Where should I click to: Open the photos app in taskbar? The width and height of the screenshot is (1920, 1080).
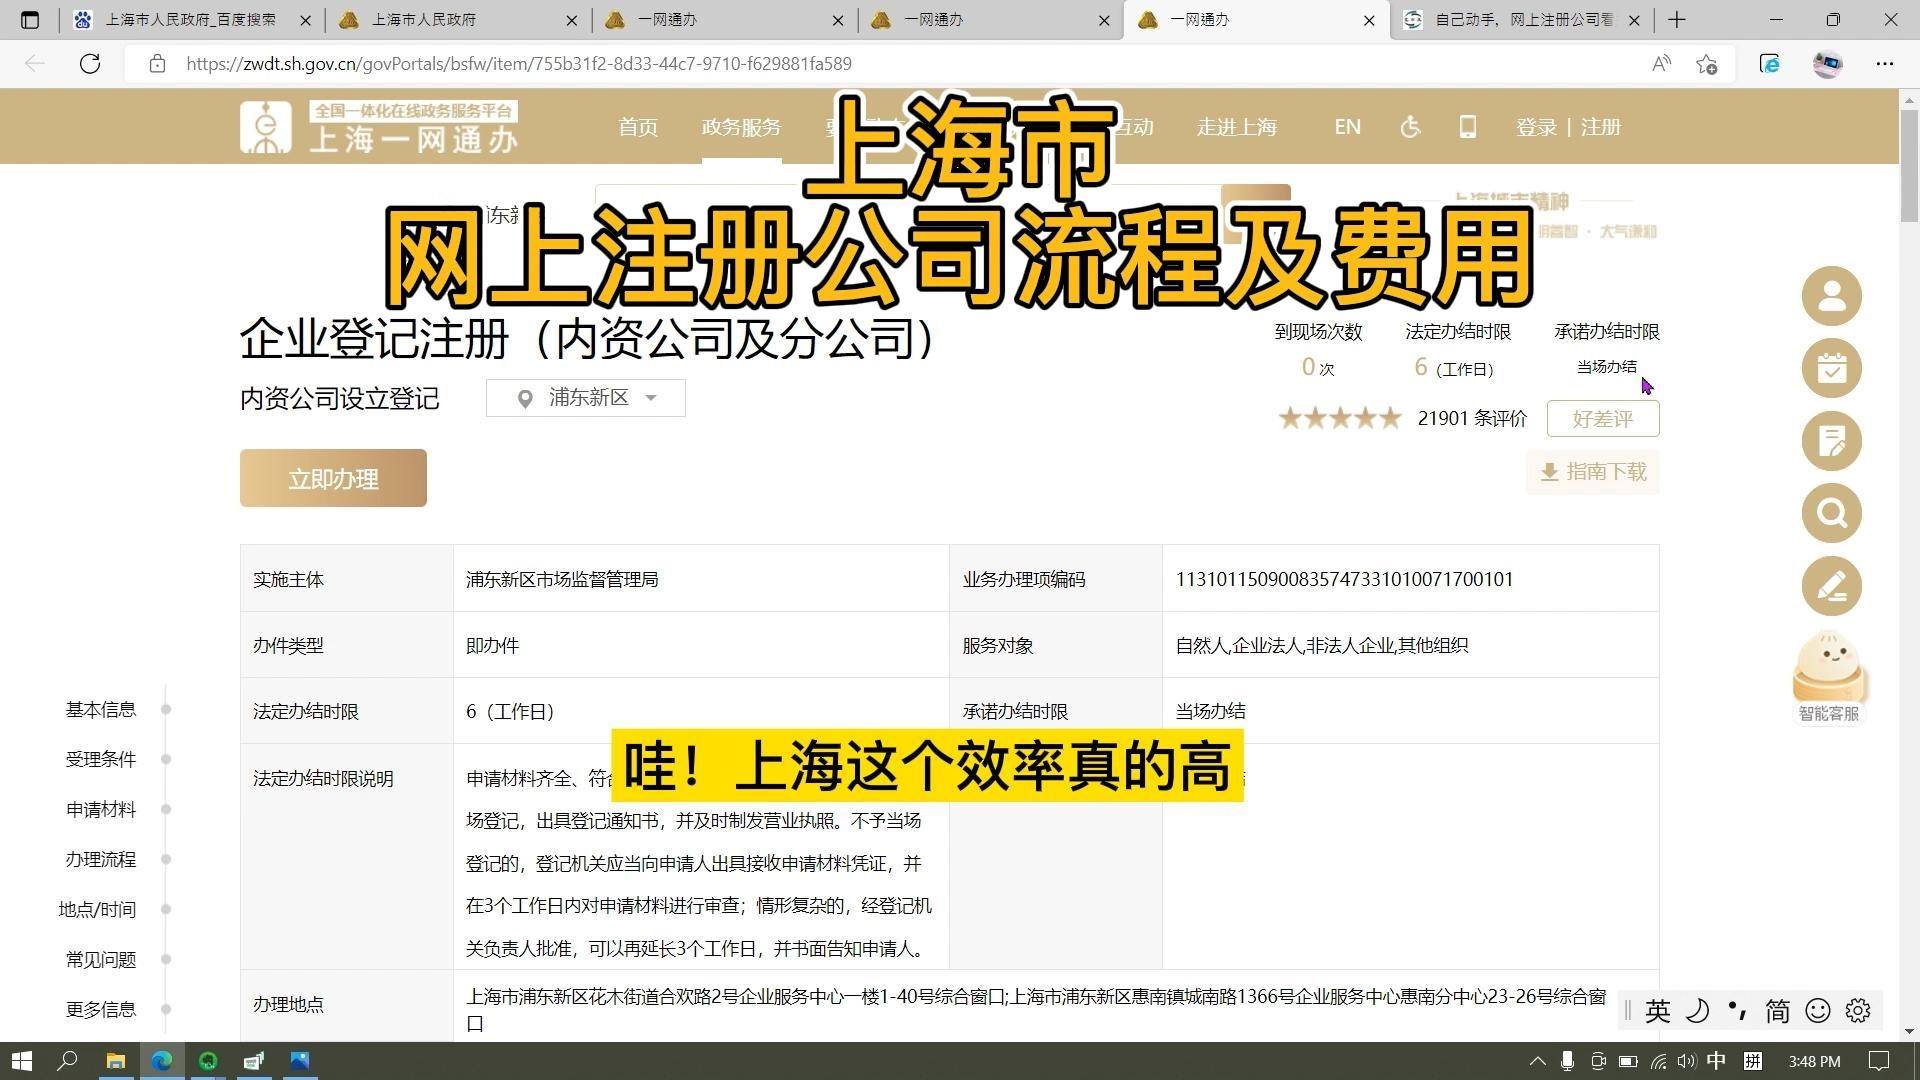[300, 1061]
